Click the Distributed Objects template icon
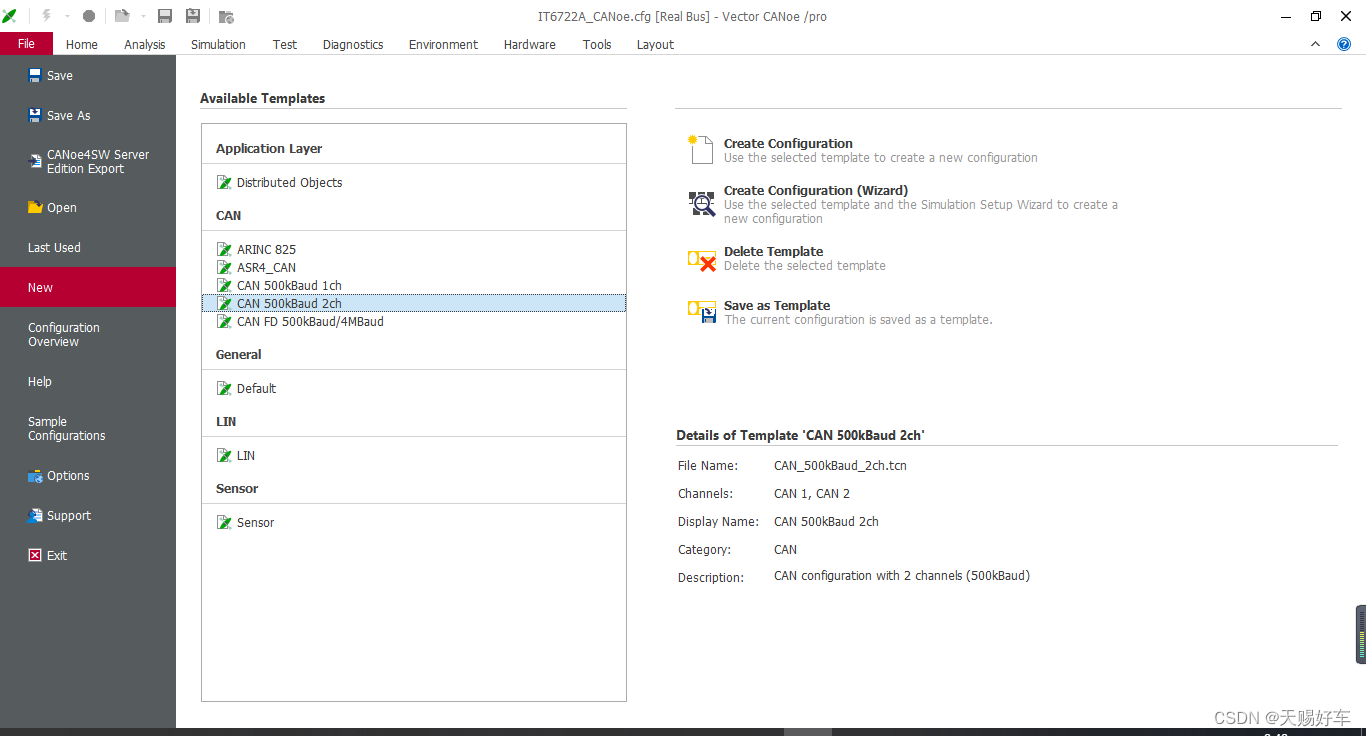 [225, 182]
